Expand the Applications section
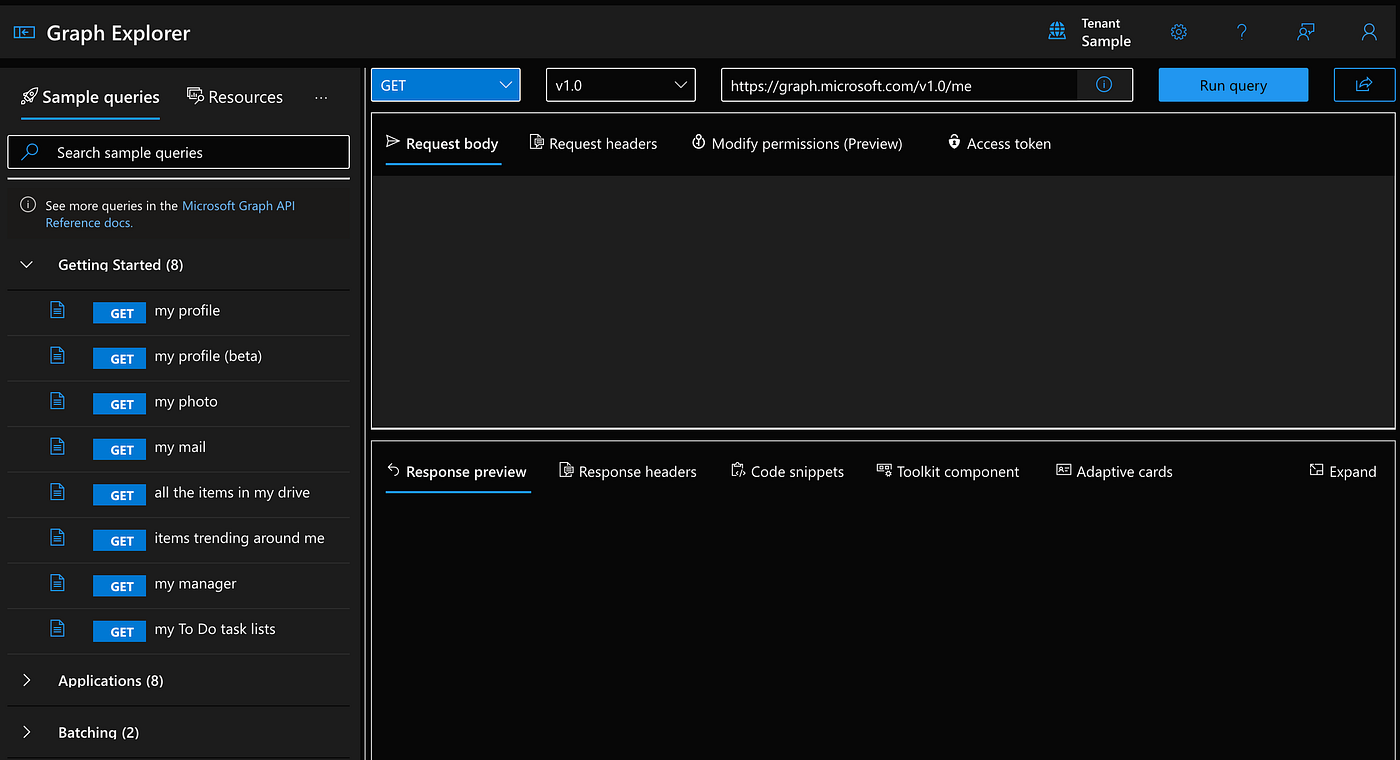 27,680
